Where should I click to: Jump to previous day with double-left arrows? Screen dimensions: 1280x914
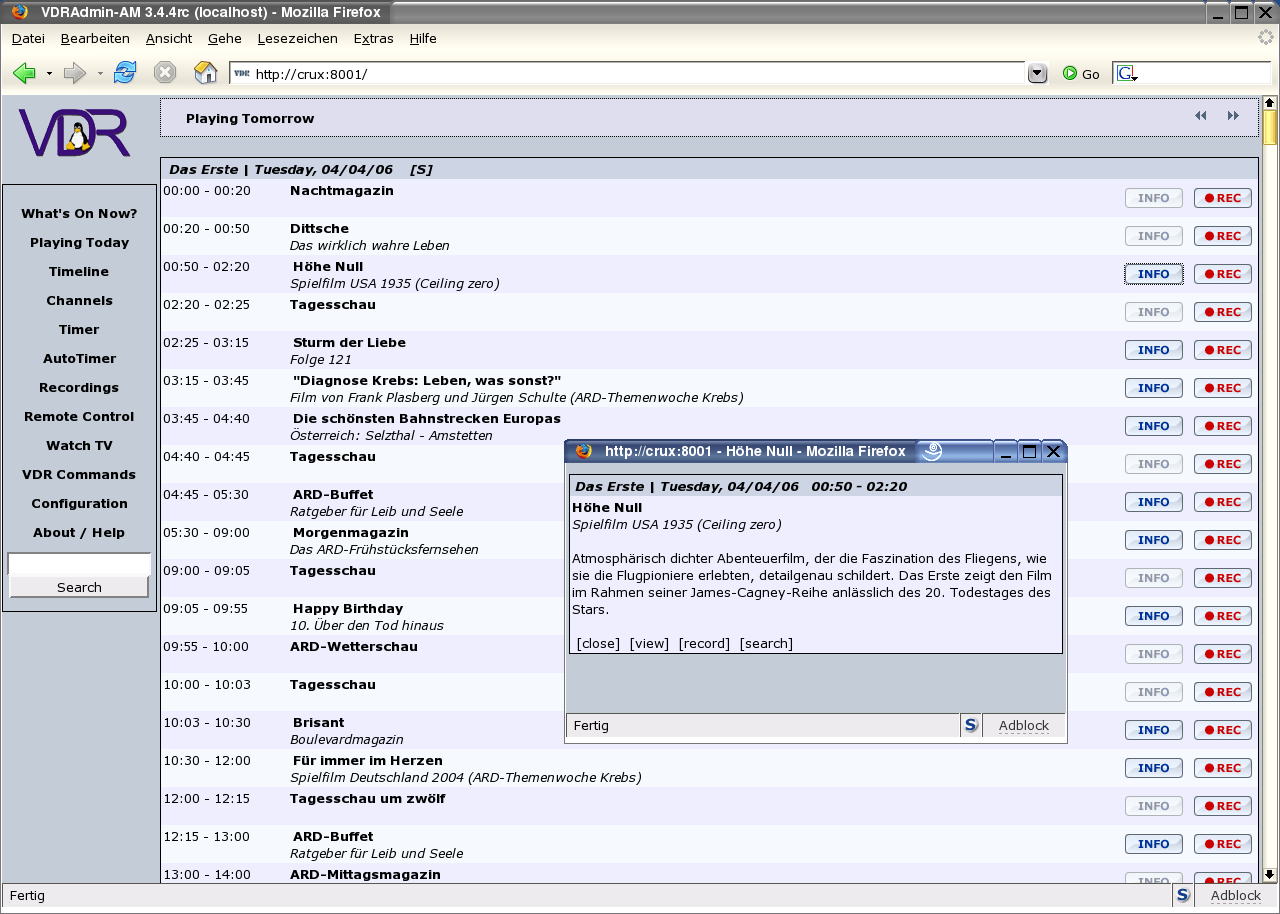coord(1201,116)
